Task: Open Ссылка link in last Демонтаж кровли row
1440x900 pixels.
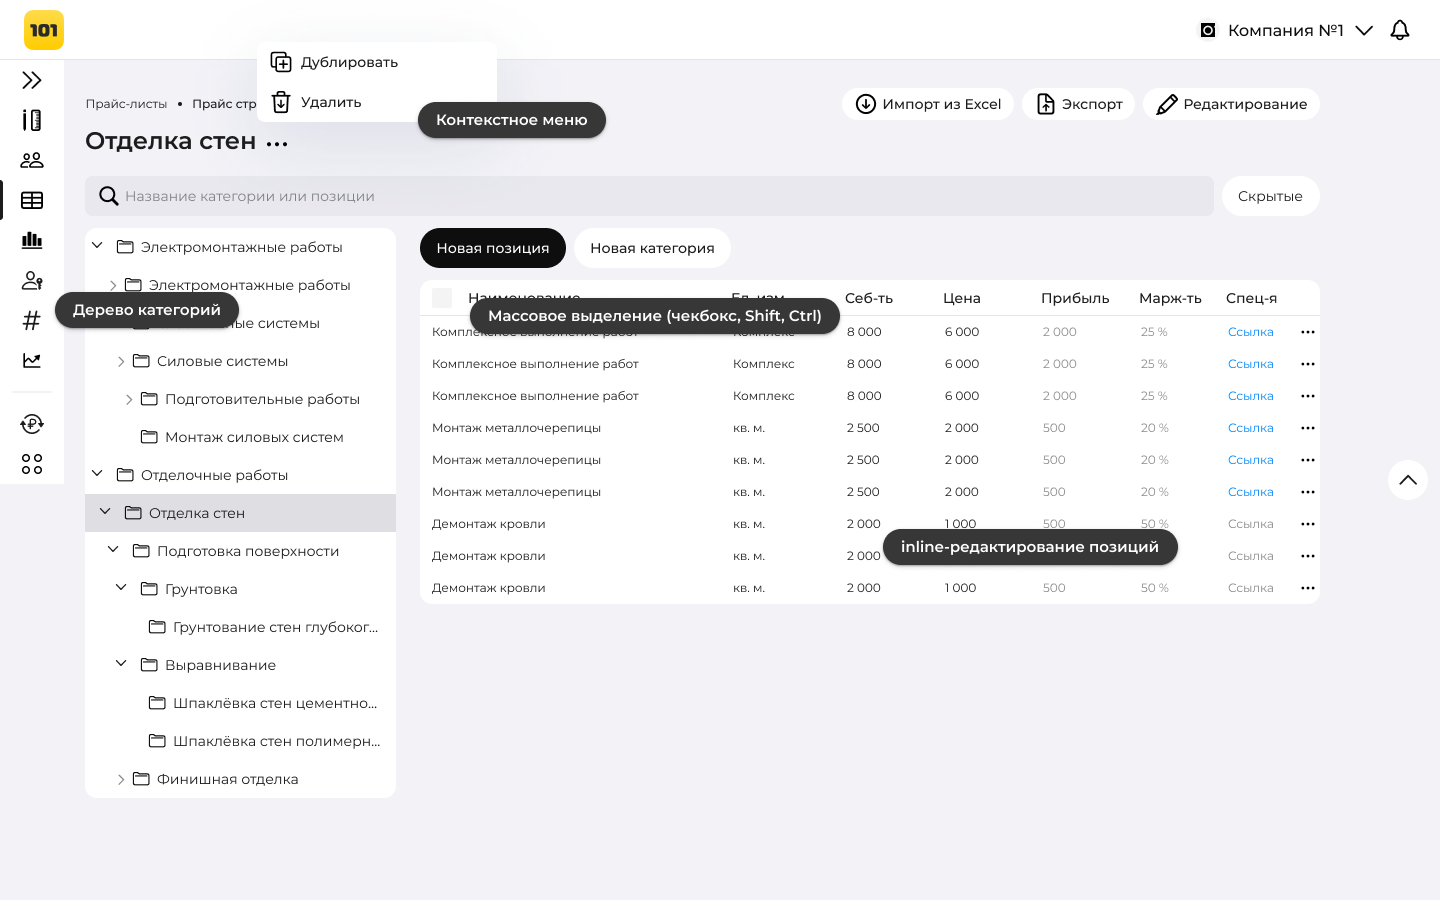Action: pos(1251,588)
